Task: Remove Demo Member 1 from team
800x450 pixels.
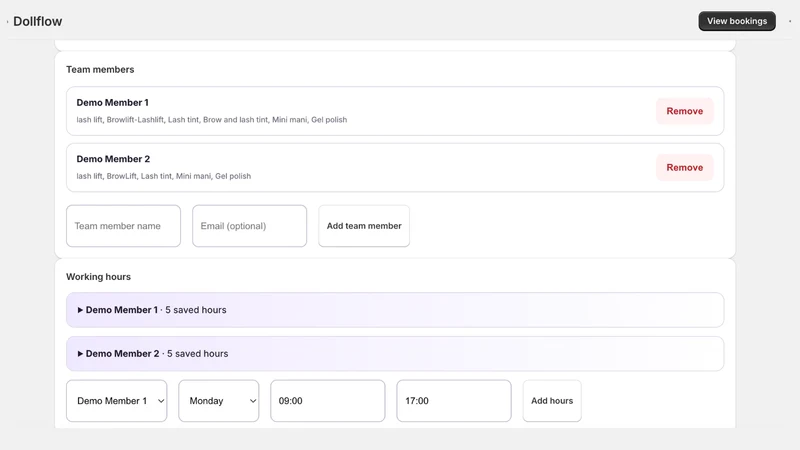Action: point(684,111)
